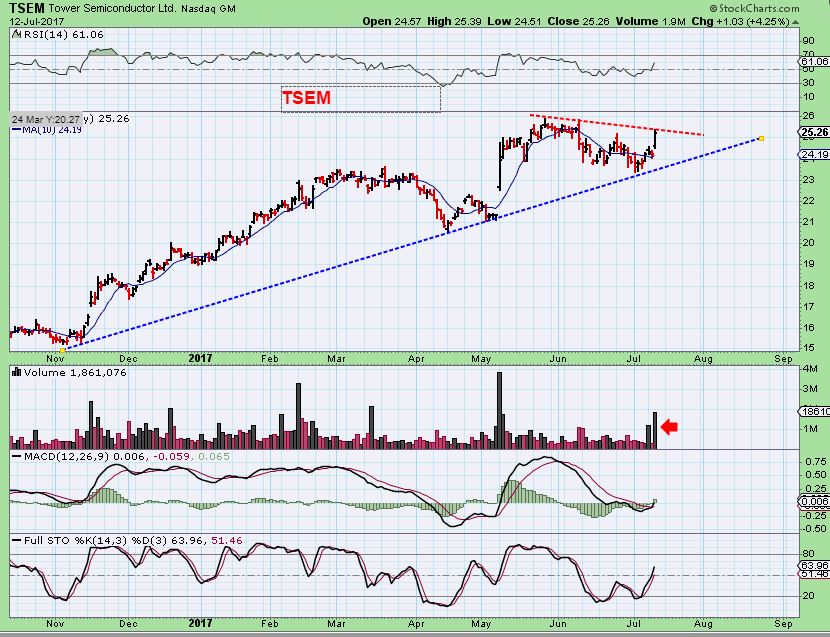Click the High 25.39 value
830x637 pixels.
pos(454,22)
